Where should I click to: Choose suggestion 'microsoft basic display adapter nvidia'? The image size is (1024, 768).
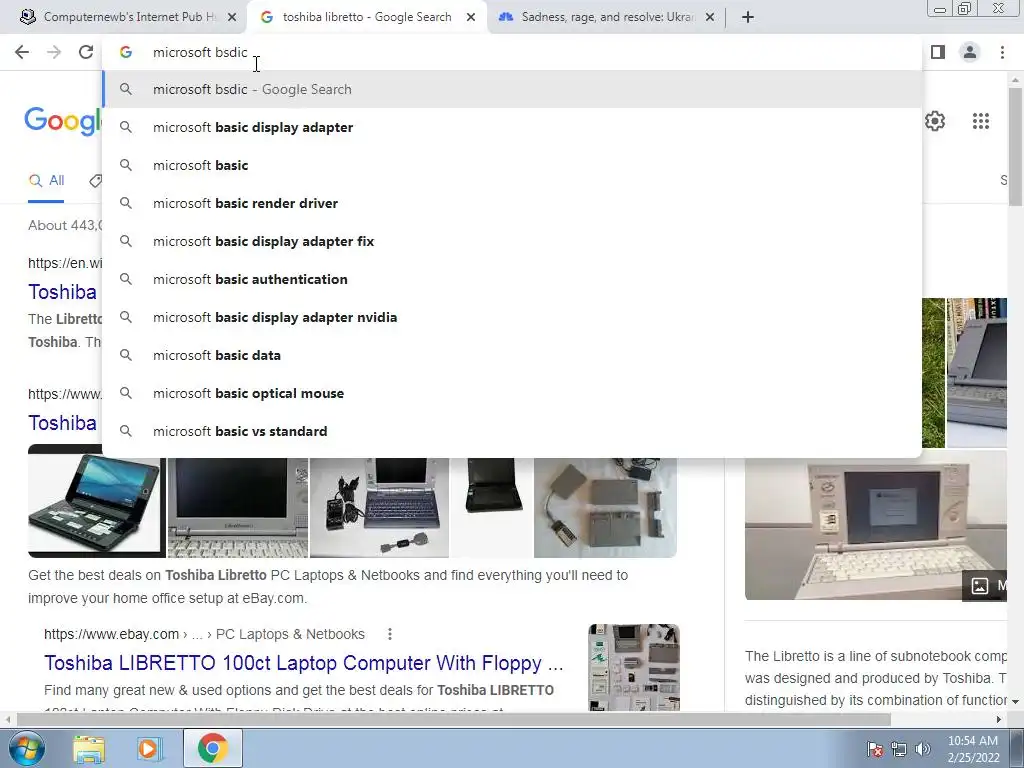coord(513,317)
